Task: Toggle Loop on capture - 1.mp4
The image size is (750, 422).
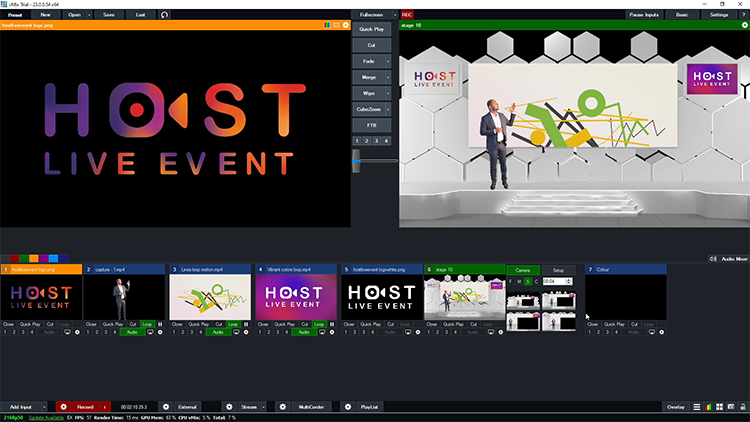Action: click(x=147, y=324)
